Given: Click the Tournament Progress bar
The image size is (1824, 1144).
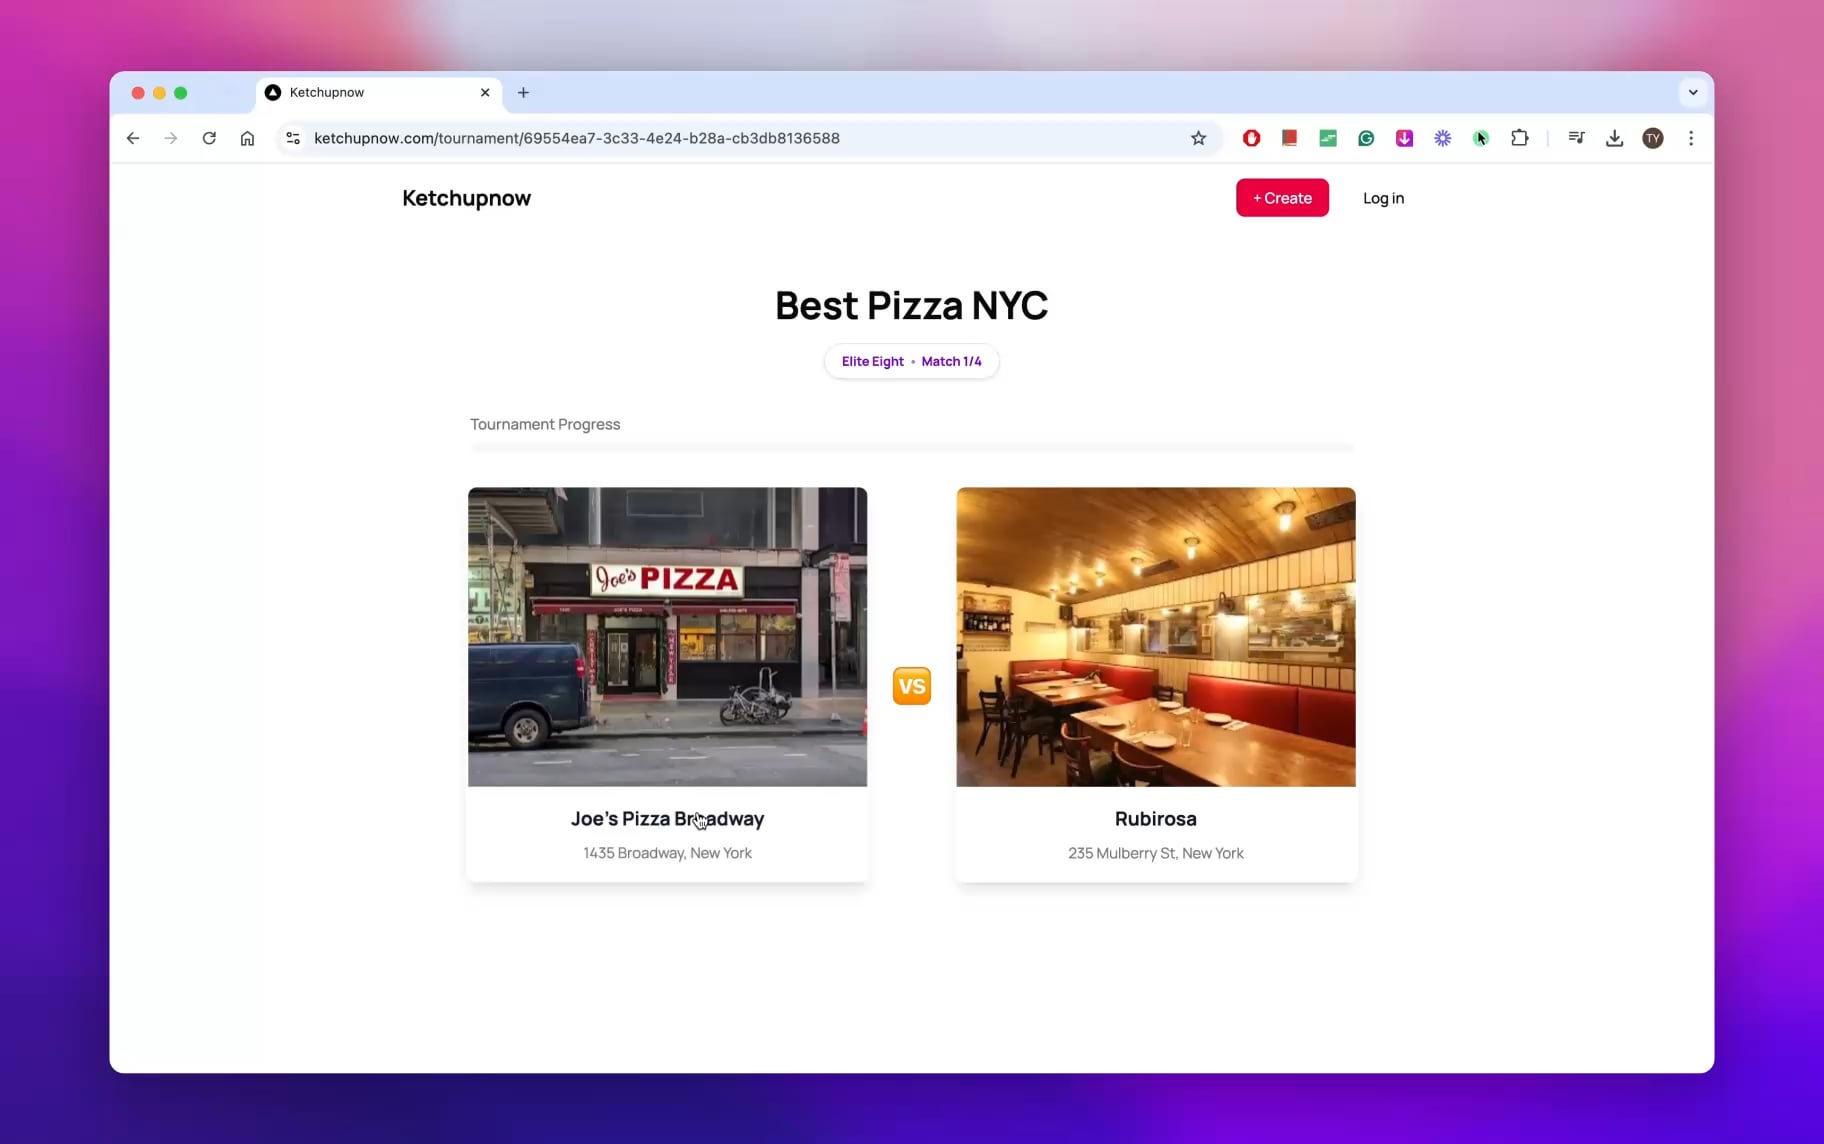Looking at the screenshot, I should click(912, 447).
